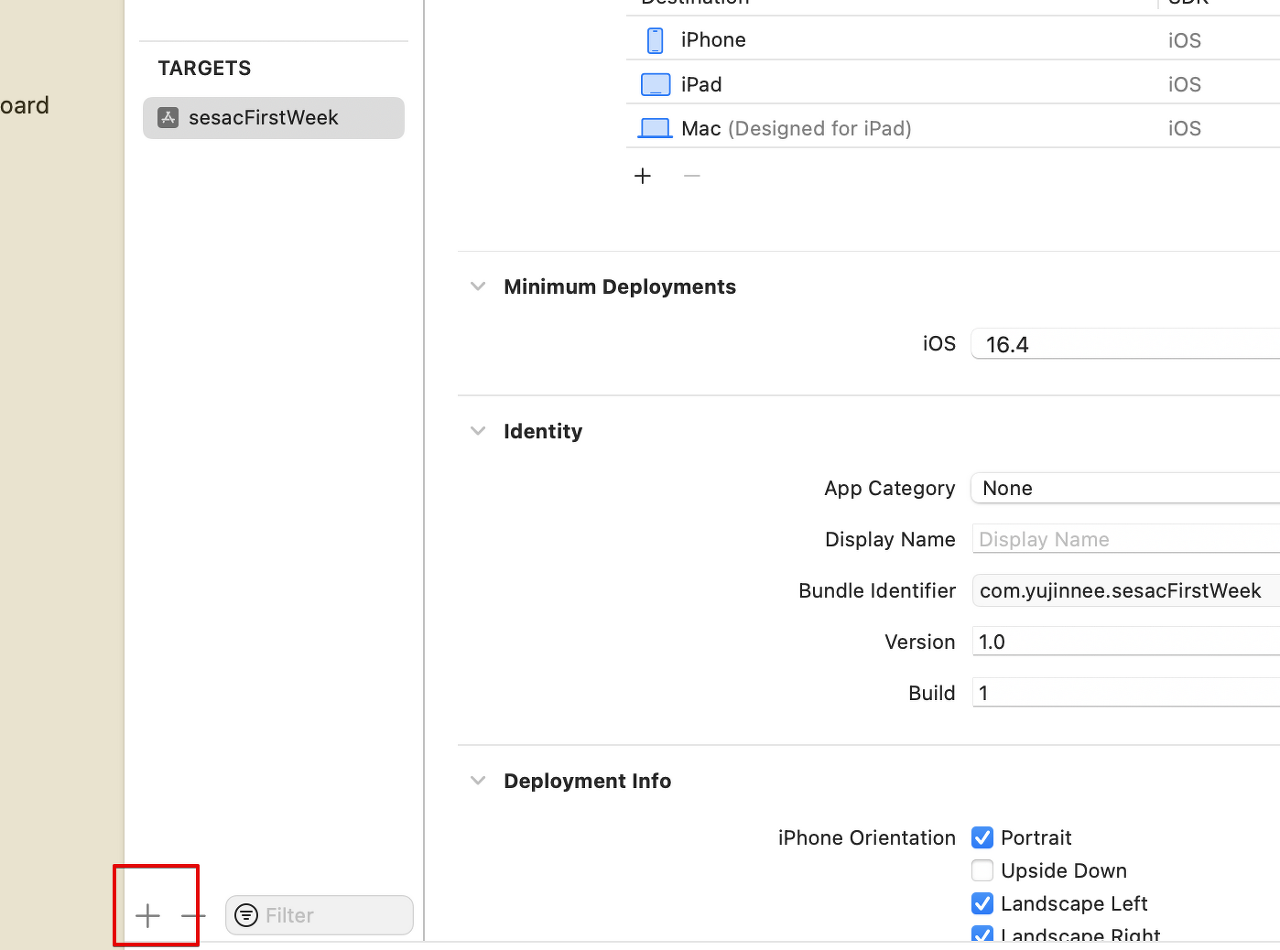The image size is (1280, 950).
Task: Click the iOS SDK label for iPhone
Action: [x=1184, y=40]
